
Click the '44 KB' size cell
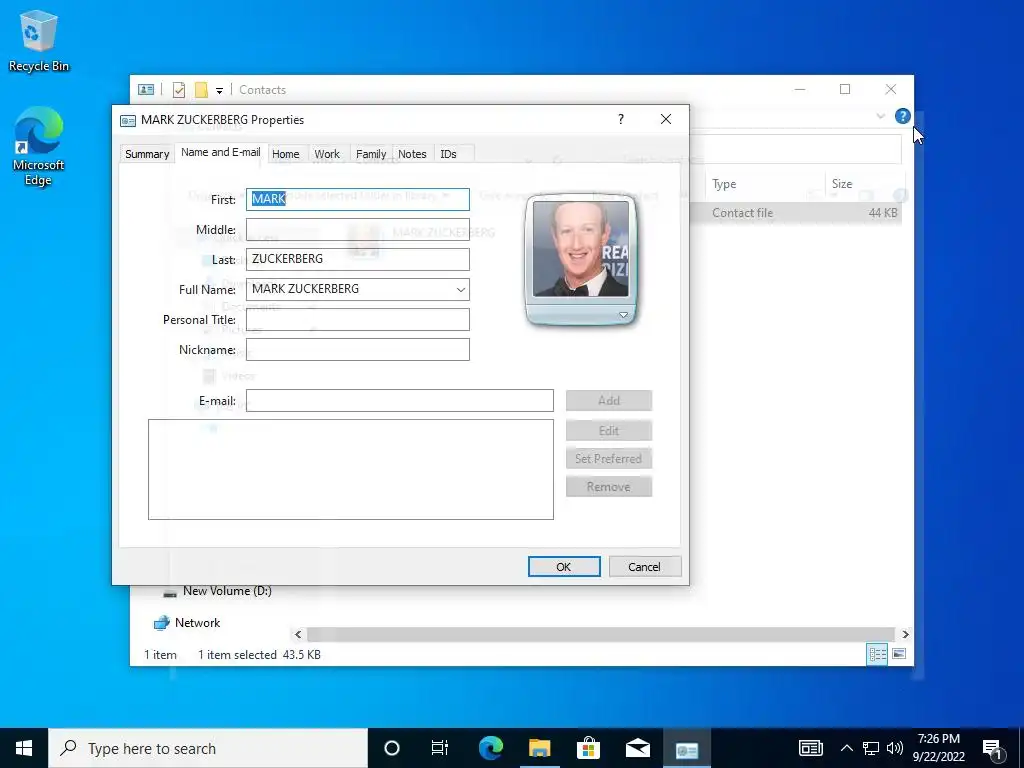[x=883, y=213]
